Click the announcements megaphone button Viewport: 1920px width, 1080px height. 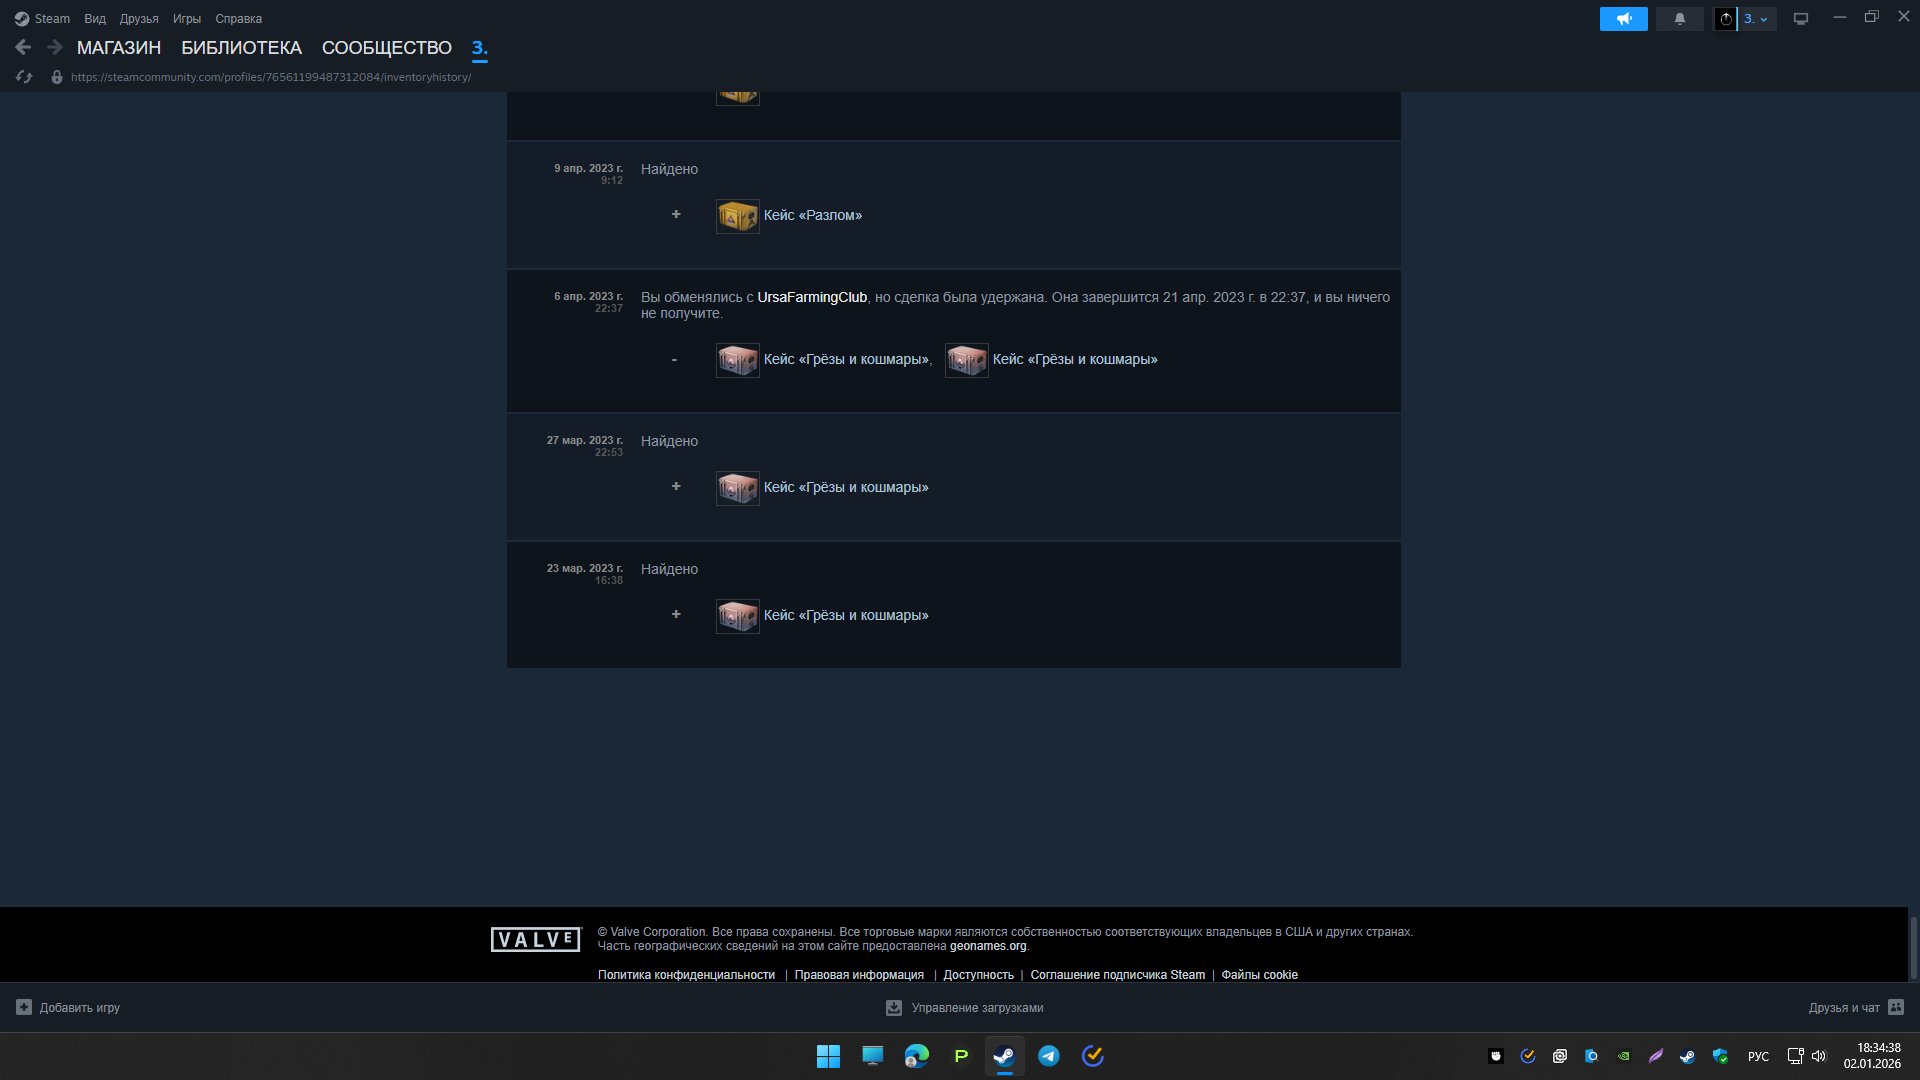1623,19
